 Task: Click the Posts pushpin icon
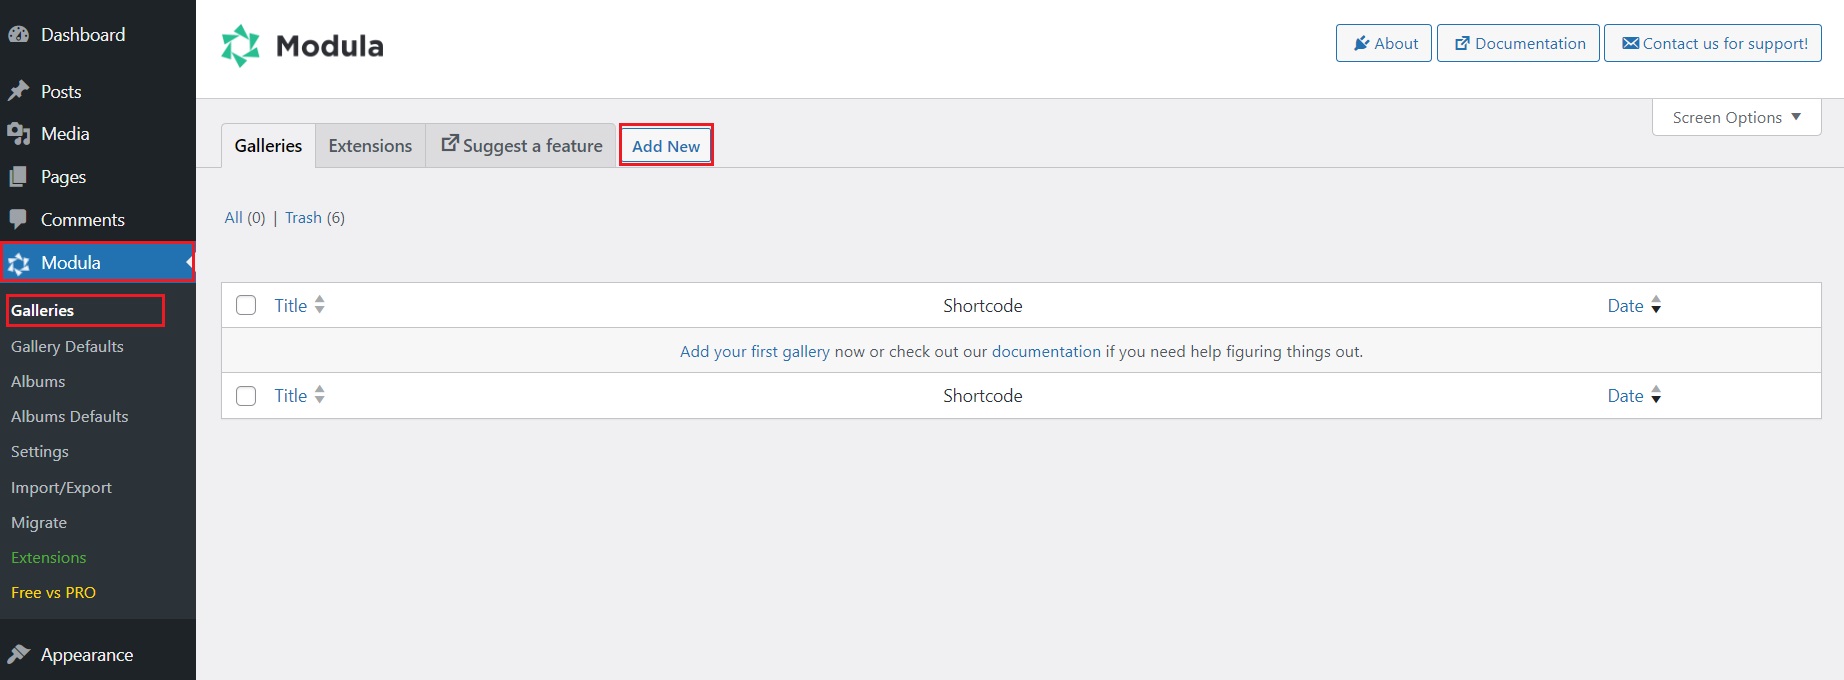pos(18,91)
